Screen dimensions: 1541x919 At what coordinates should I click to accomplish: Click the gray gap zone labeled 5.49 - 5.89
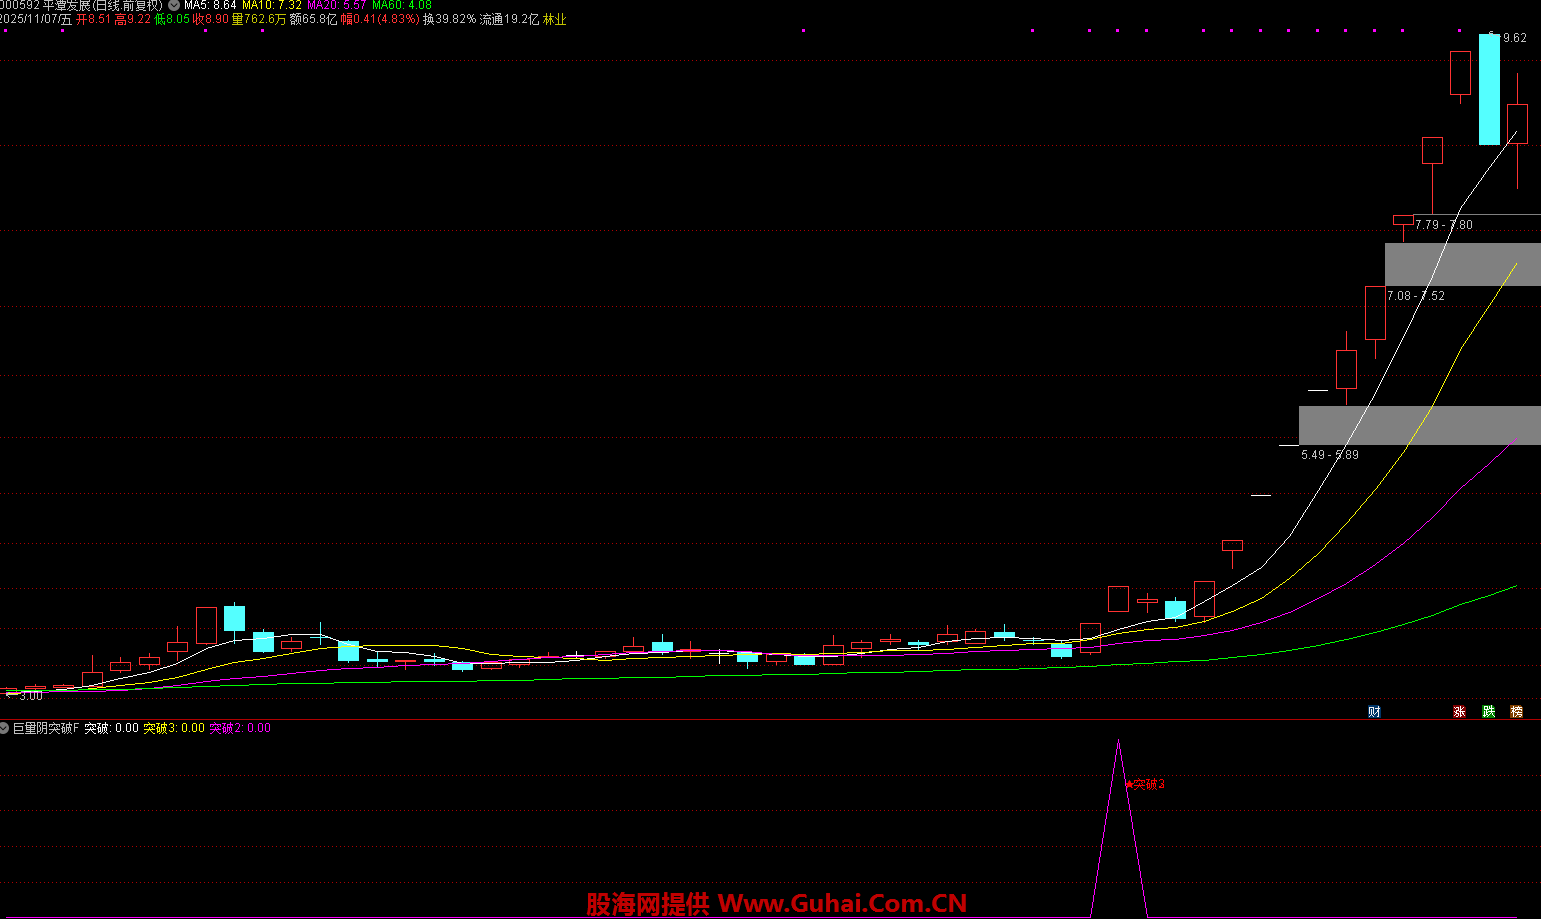[x=1419, y=425]
